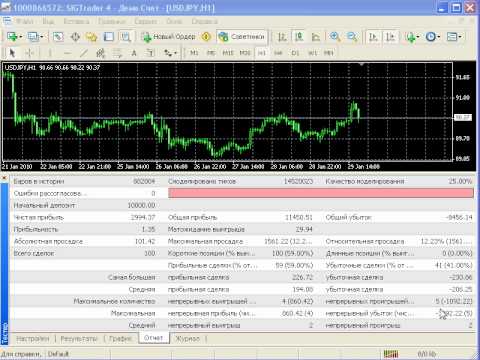Click the pink modeling quality bar
This screenshot has height=360, width=480.
[321, 193]
